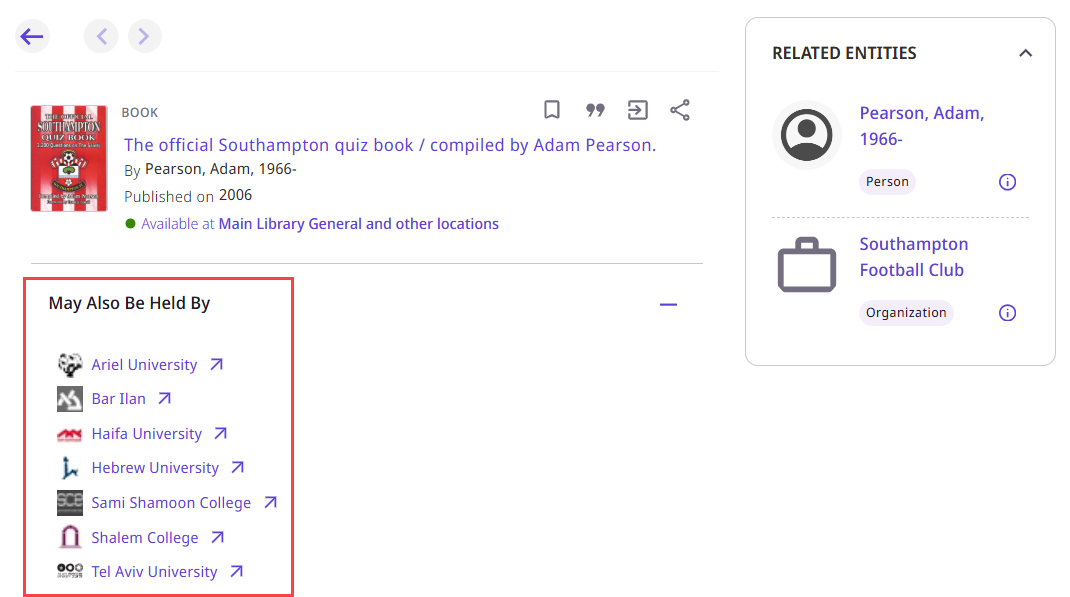Open Bar Ilan holdings link
This screenshot has width=1070, height=597.
pos(118,399)
